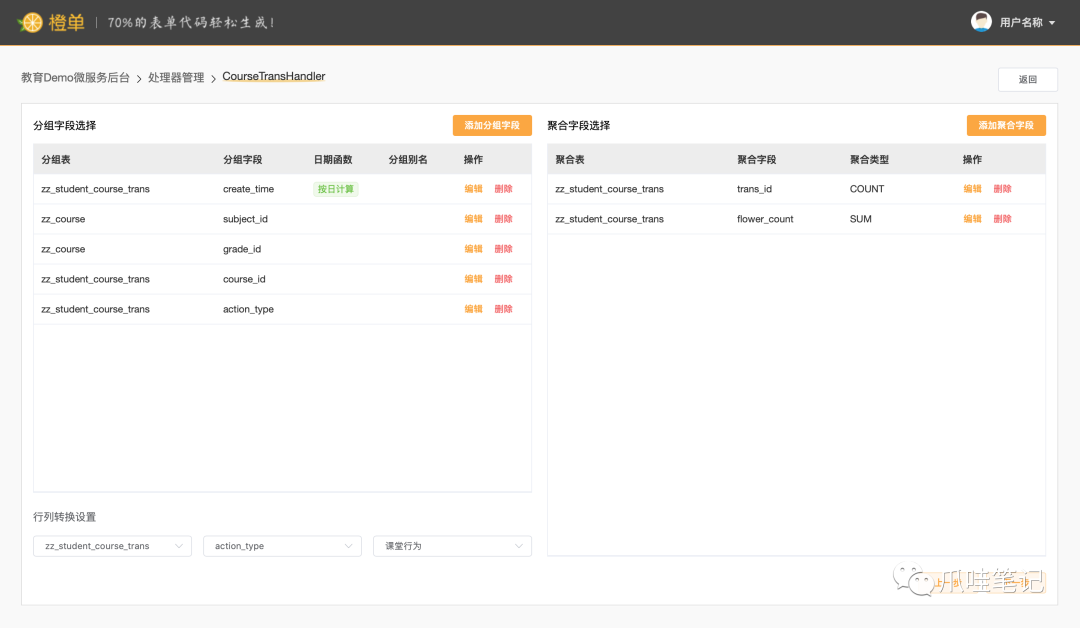Screen dimensions: 1080x628
Task: Delete the create_time group field row
Action: (x=503, y=189)
